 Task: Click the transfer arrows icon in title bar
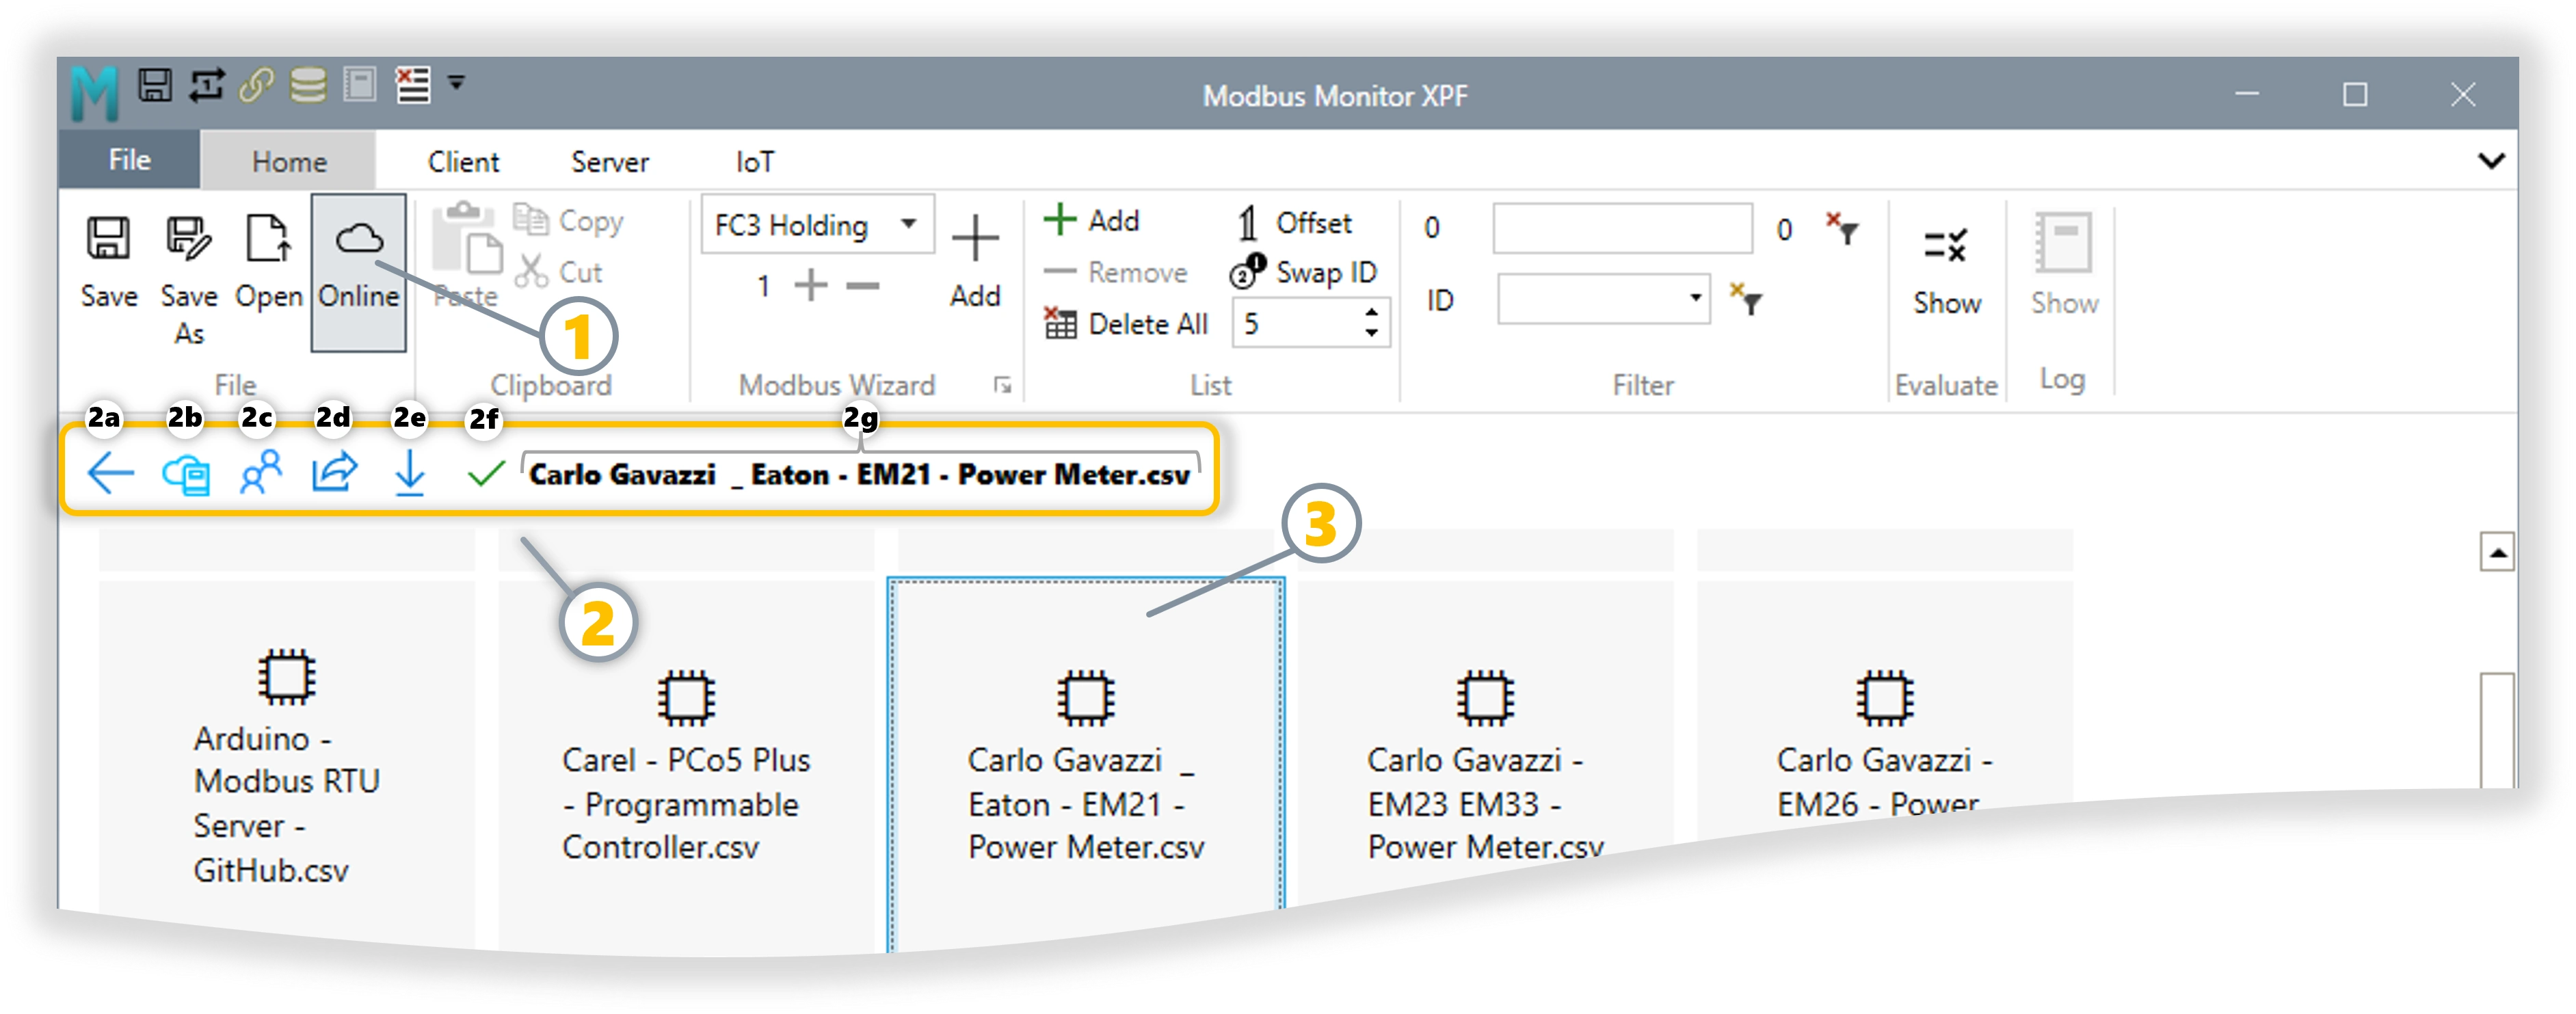tap(207, 85)
